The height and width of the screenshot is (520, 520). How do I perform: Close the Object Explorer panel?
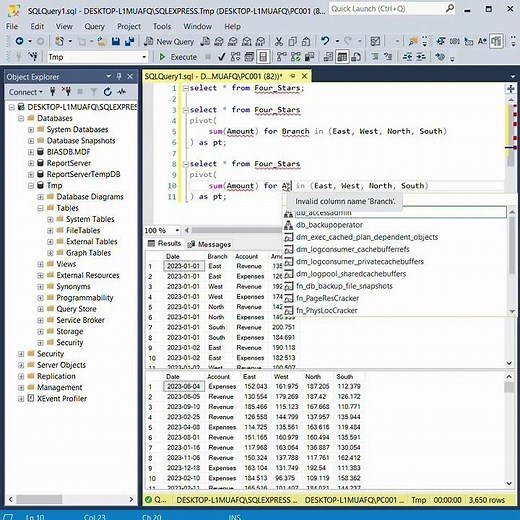tap(130, 77)
